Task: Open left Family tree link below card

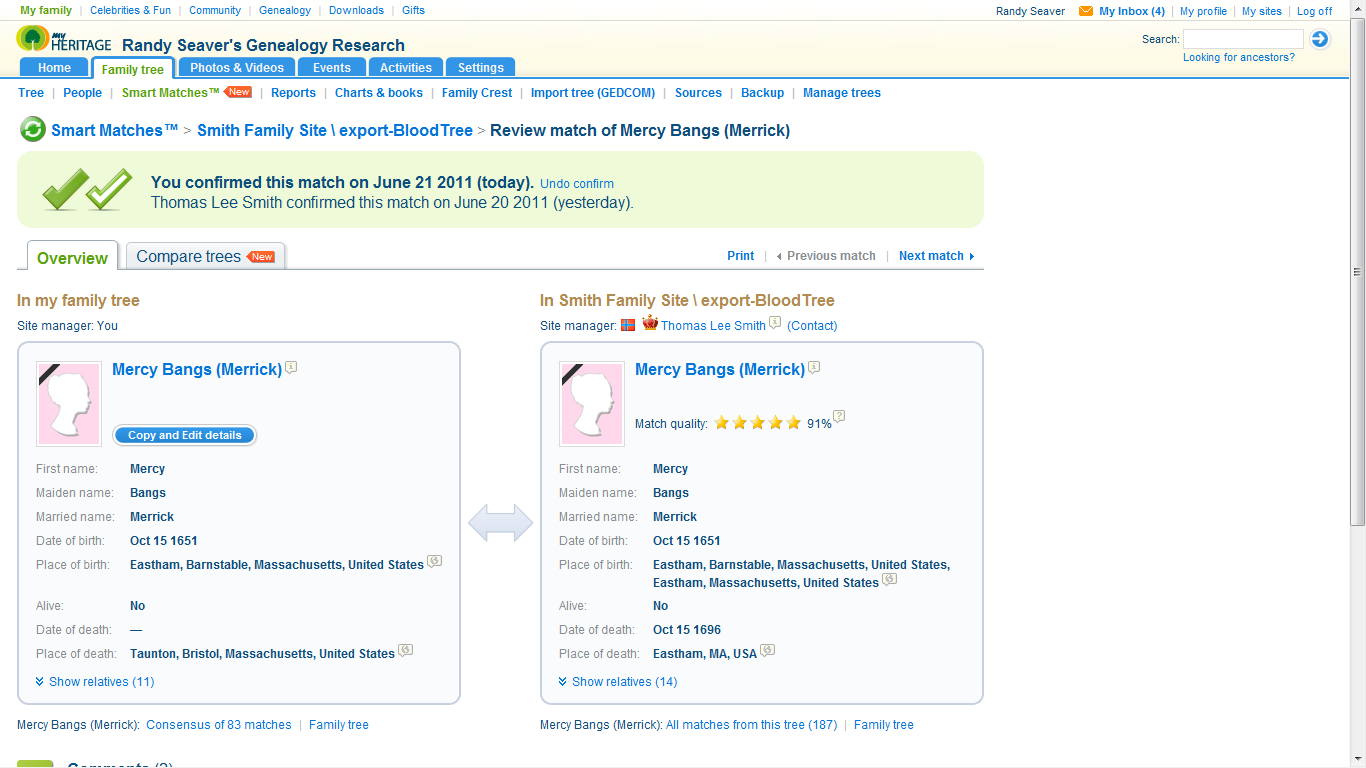Action: pyautogui.click(x=339, y=725)
